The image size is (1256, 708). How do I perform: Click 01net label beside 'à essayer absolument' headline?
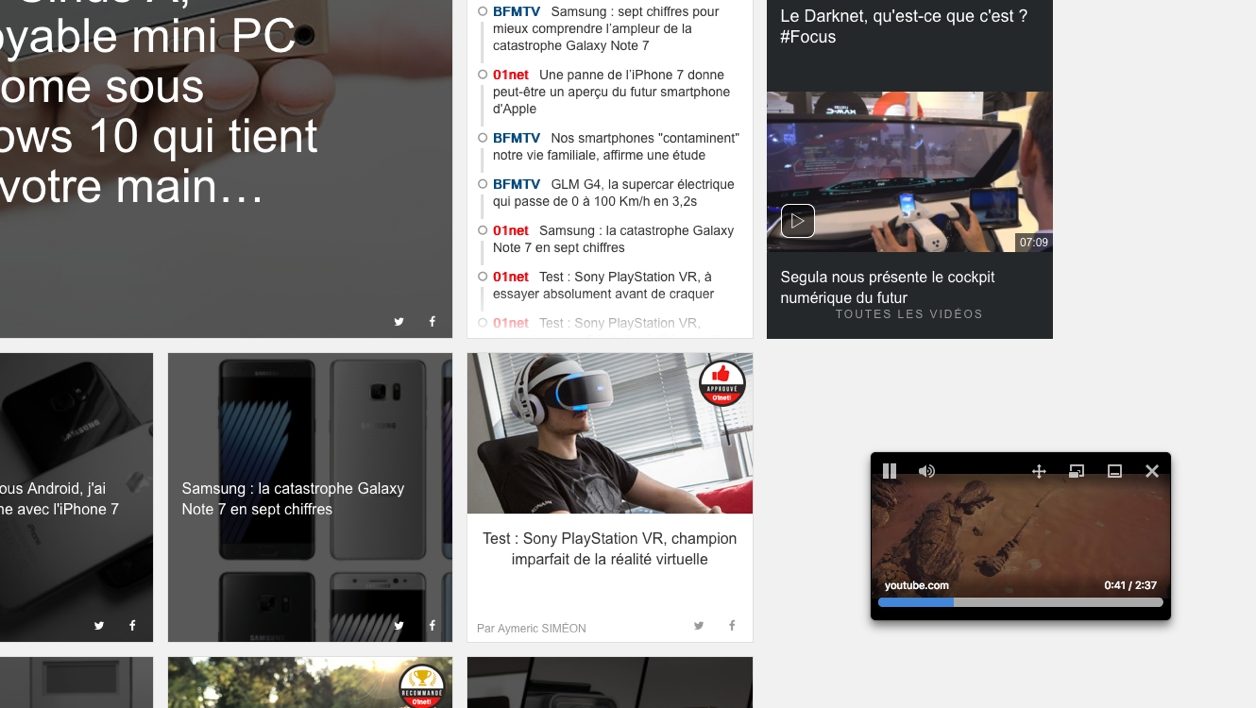(x=511, y=277)
